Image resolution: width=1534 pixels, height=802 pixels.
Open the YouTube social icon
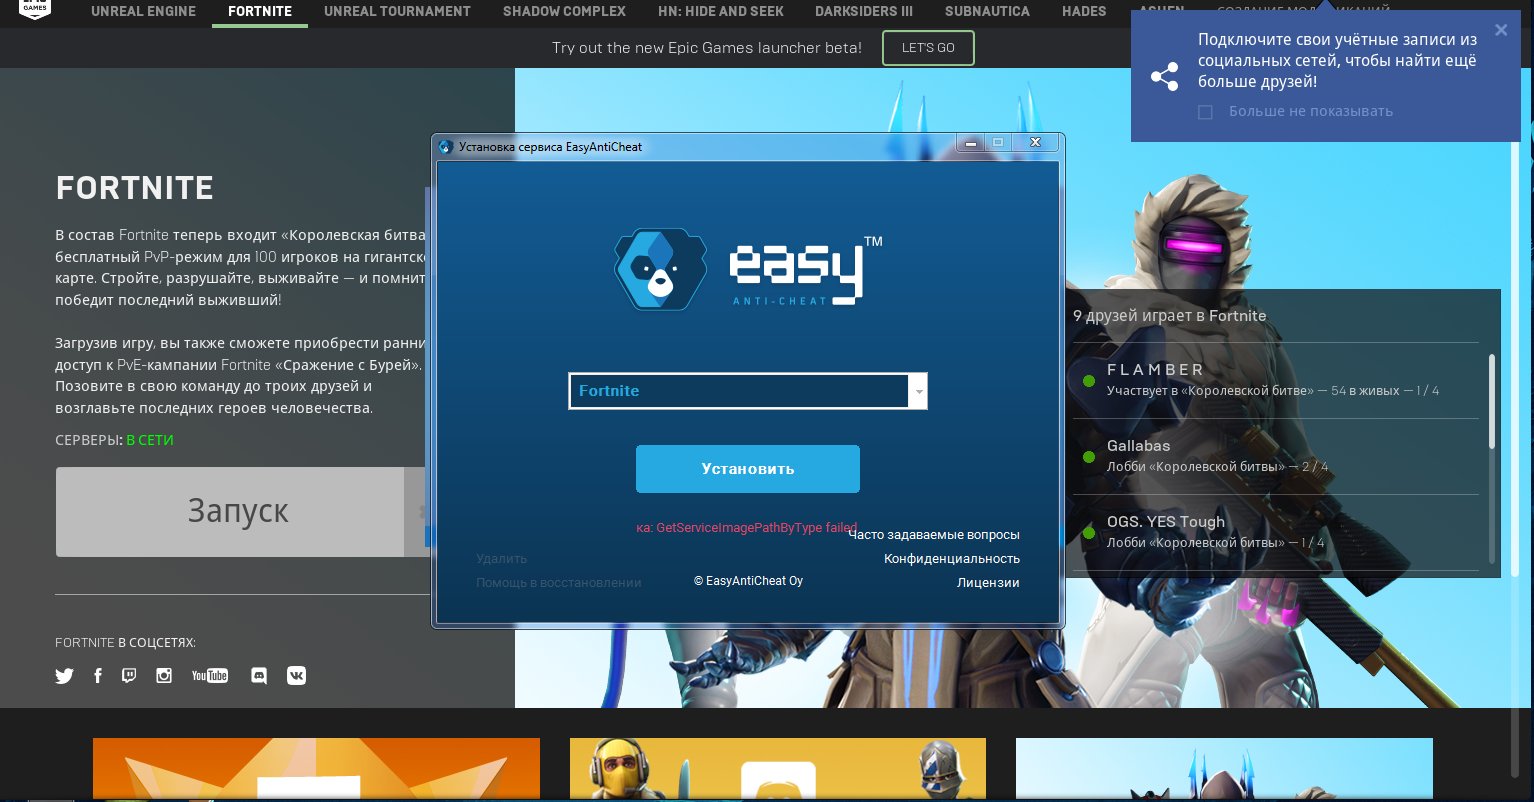pyautogui.click(x=210, y=676)
